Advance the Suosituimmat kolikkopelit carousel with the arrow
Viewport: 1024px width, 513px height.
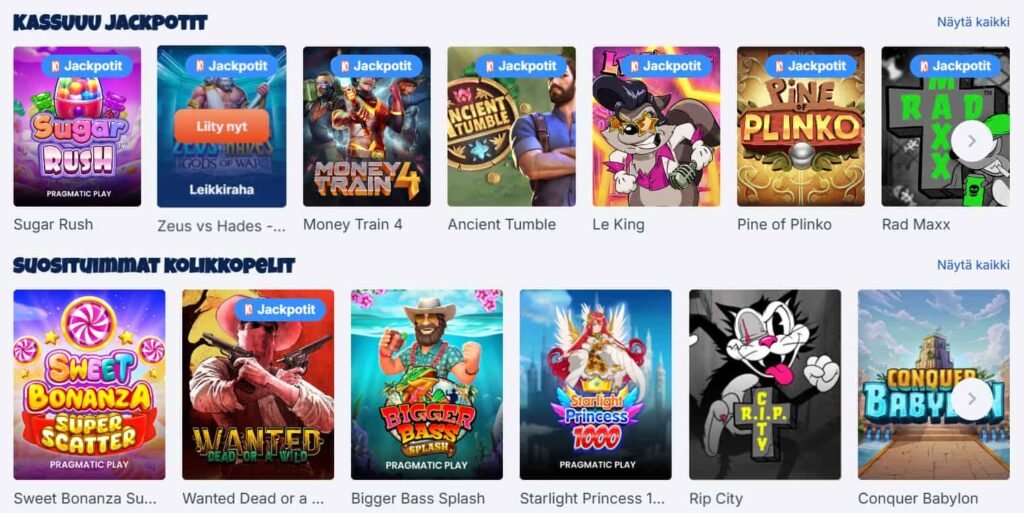(x=972, y=399)
